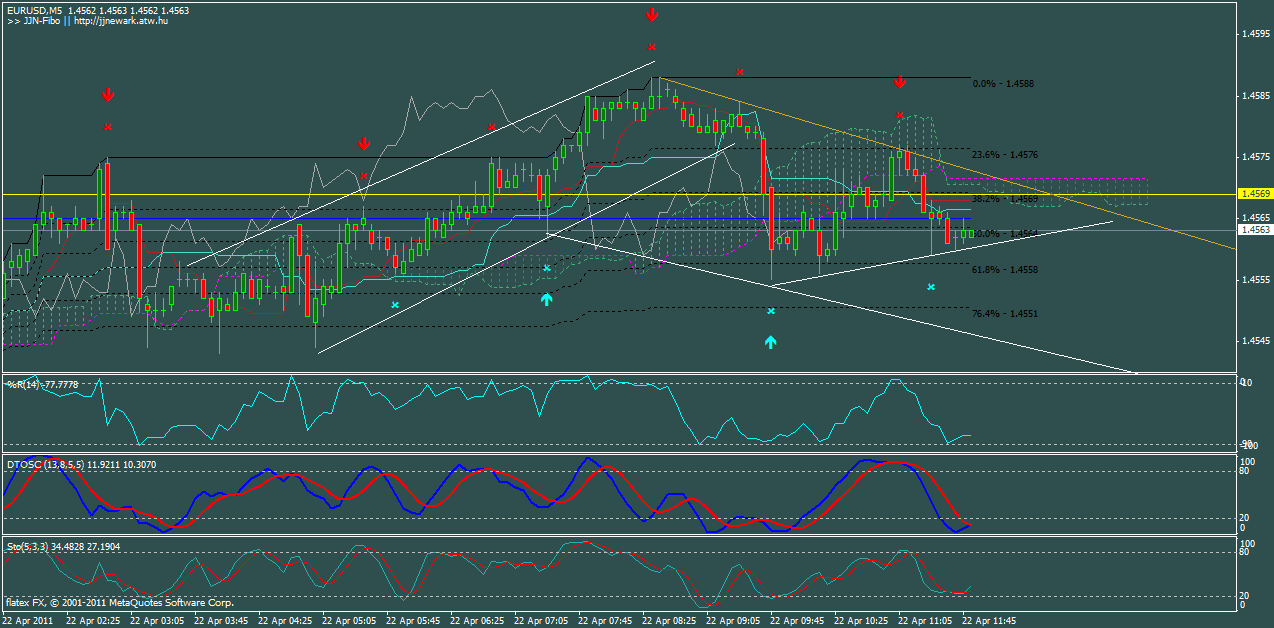Expand the 0.0% - 1.4588 Fibonacci level label
Screen dimensions: 1274x628
point(1003,84)
